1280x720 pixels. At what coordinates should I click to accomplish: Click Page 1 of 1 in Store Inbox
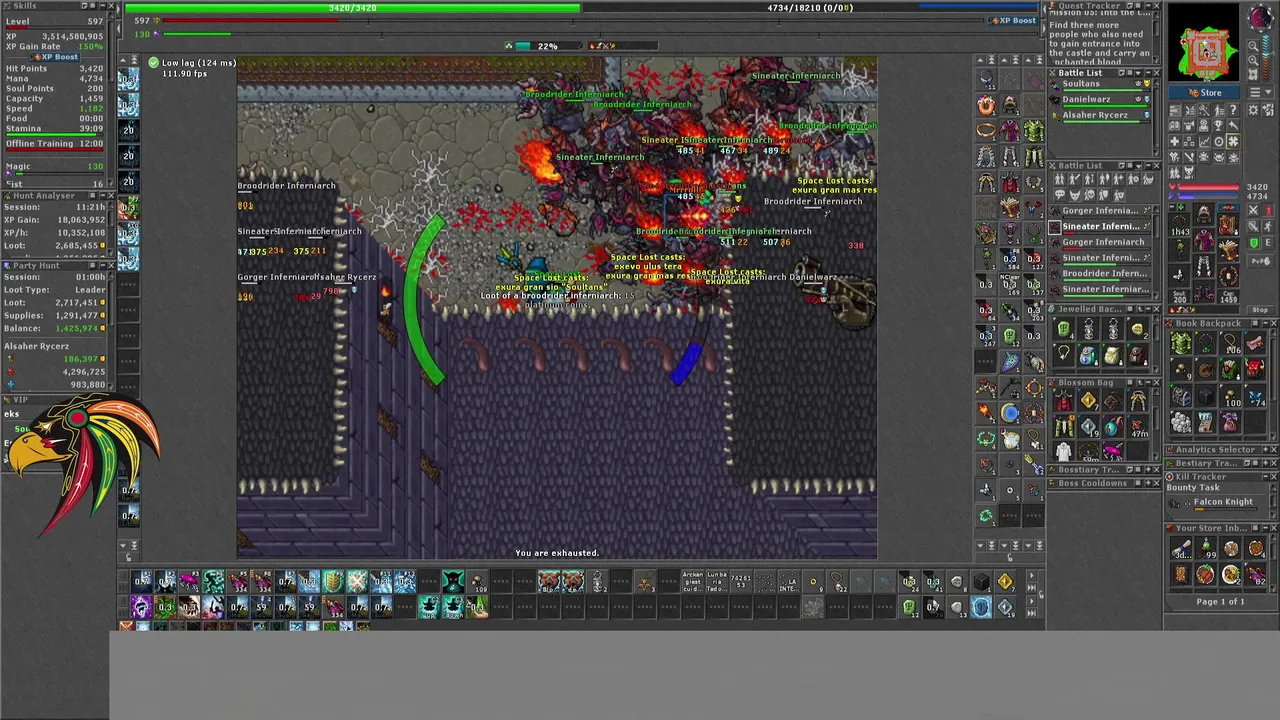1220,602
